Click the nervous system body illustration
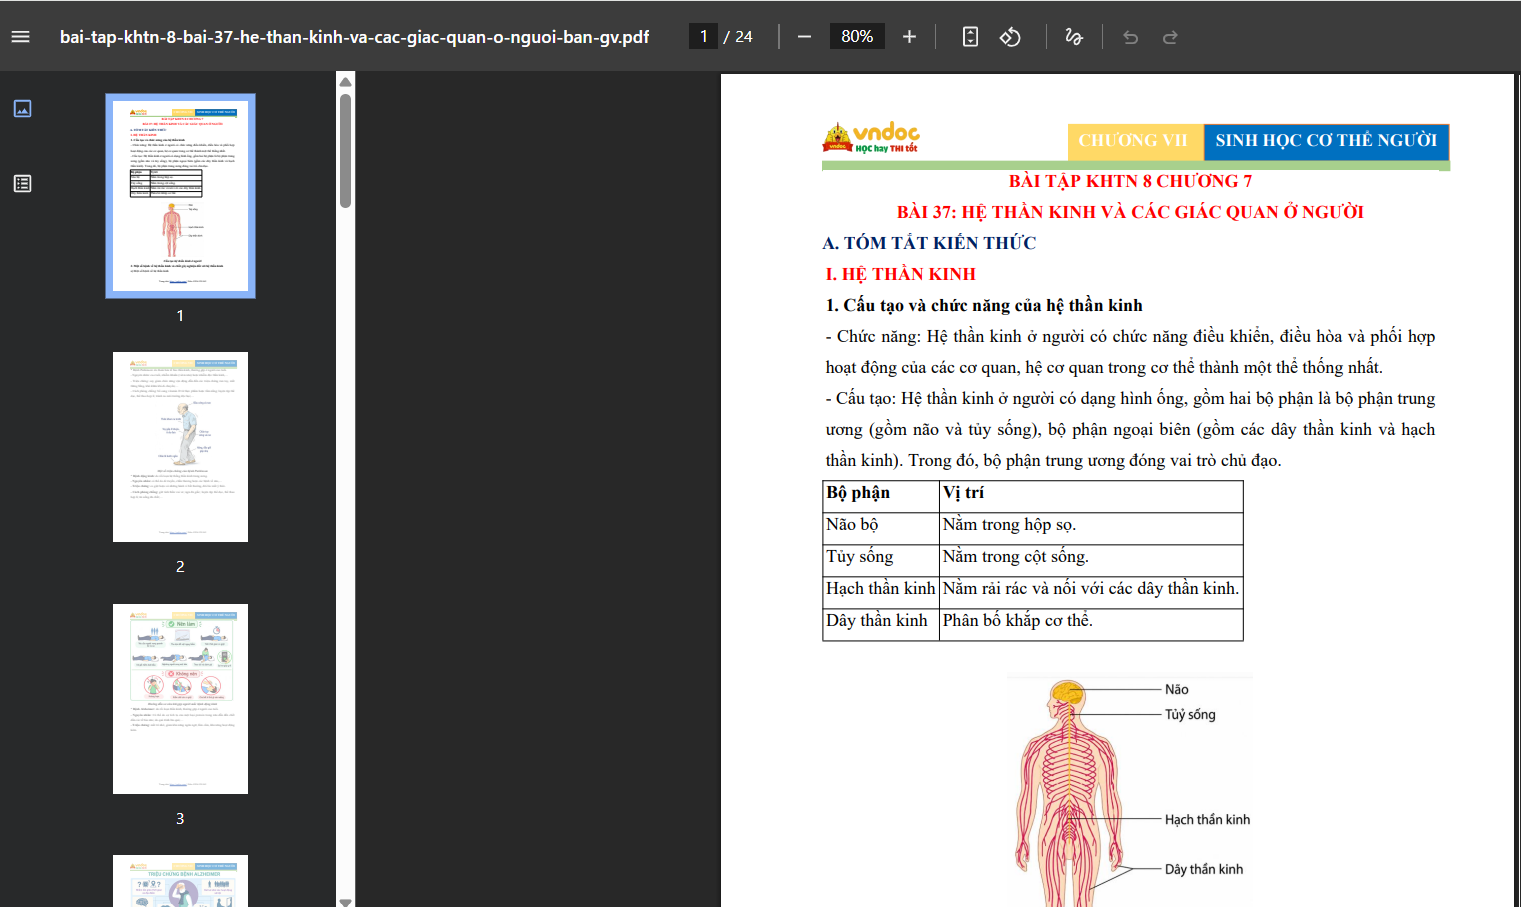Viewport: 1521px width, 907px height. pyautogui.click(x=1071, y=793)
